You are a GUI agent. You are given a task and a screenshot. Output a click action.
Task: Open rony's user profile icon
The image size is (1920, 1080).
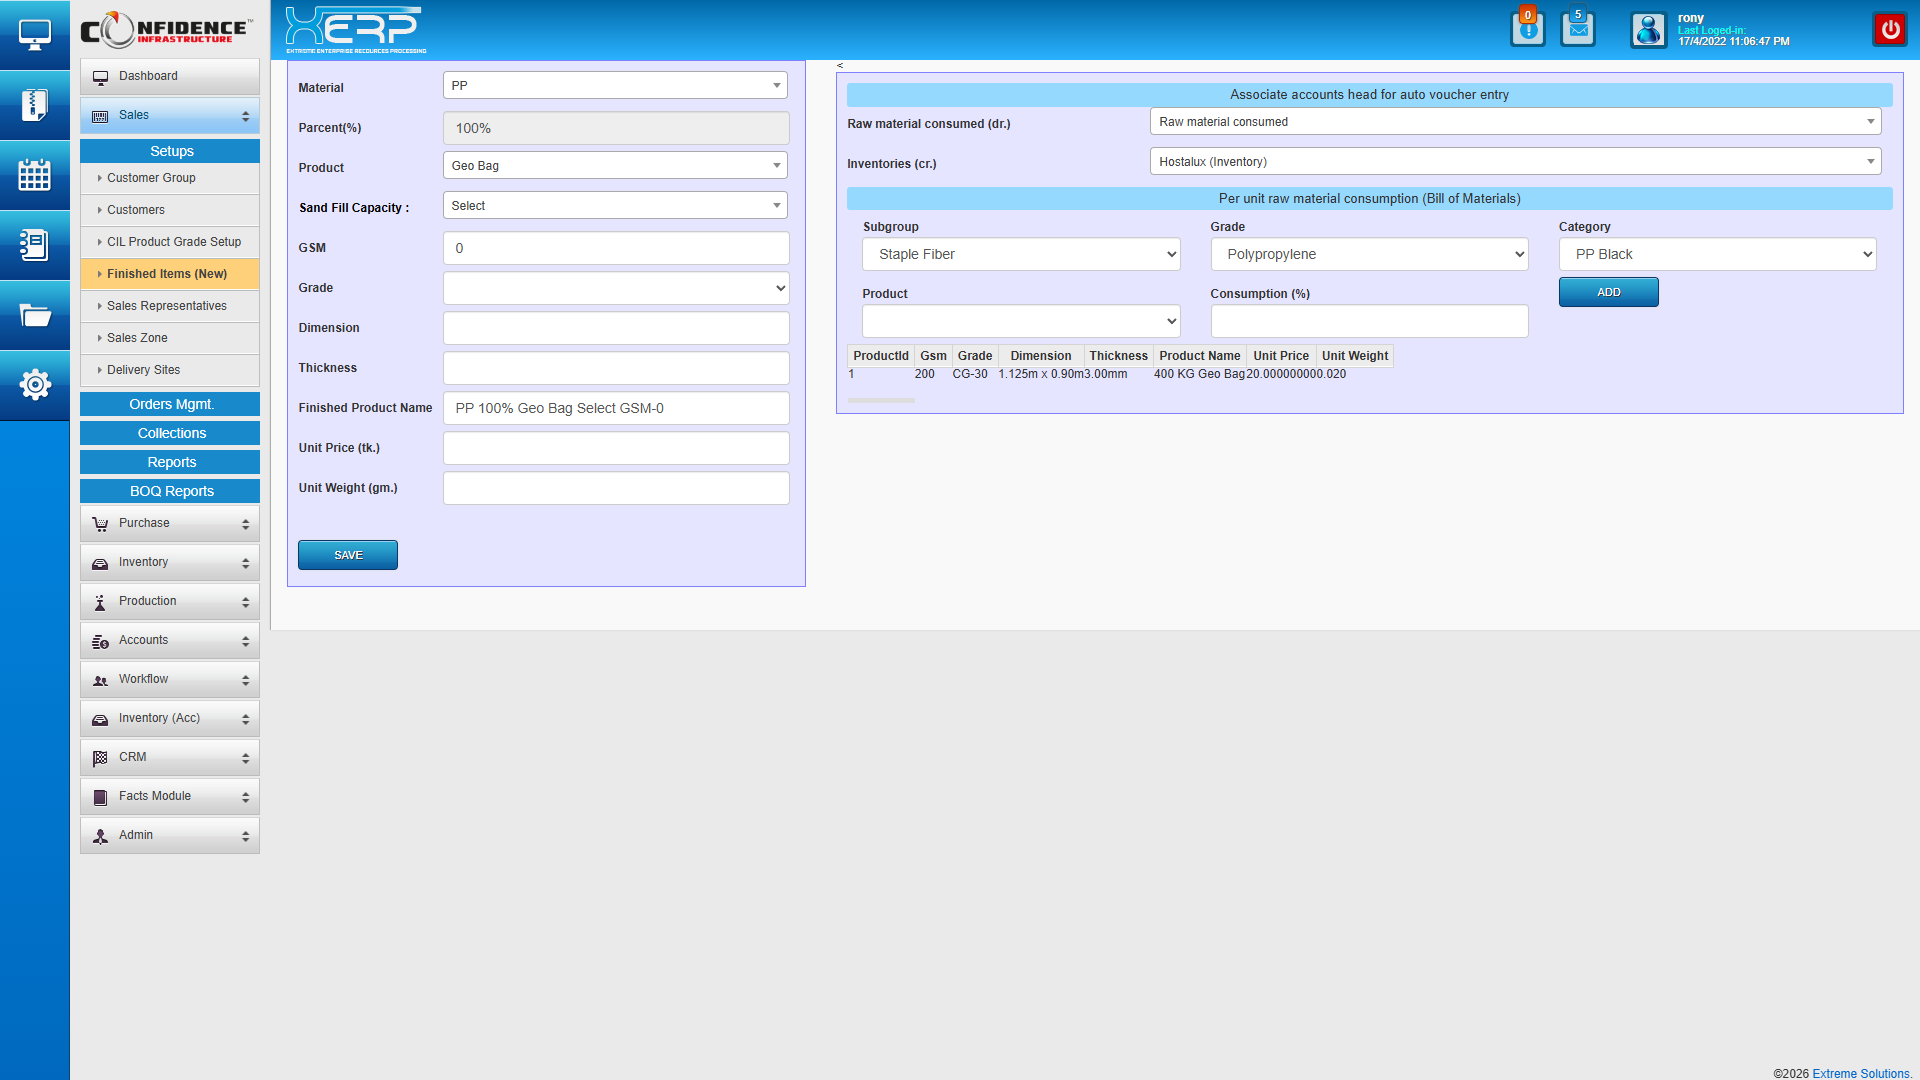(1647, 29)
